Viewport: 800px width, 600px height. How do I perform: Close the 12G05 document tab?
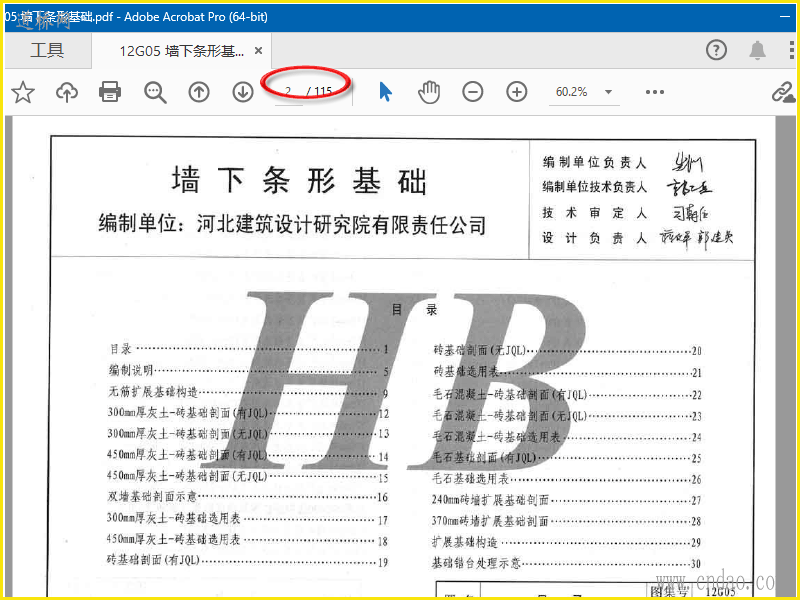click(x=259, y=51)
